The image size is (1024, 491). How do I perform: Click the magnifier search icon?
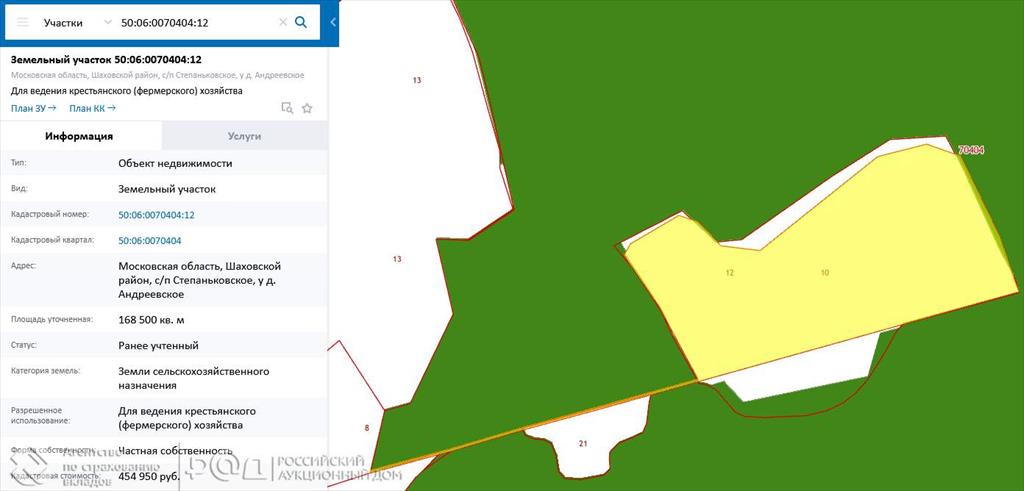pyautogui.click(x=301, y=21)
